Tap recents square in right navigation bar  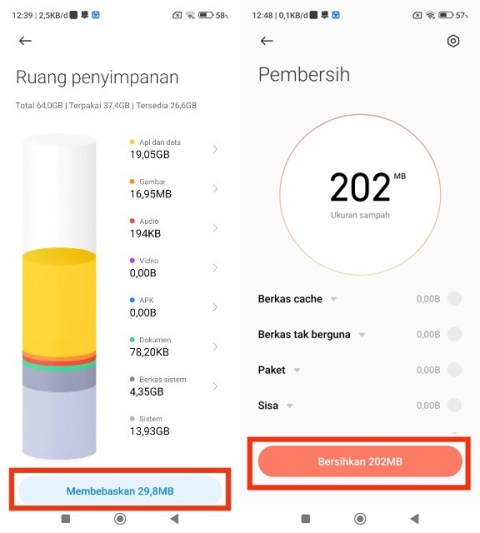click(306, 519)
